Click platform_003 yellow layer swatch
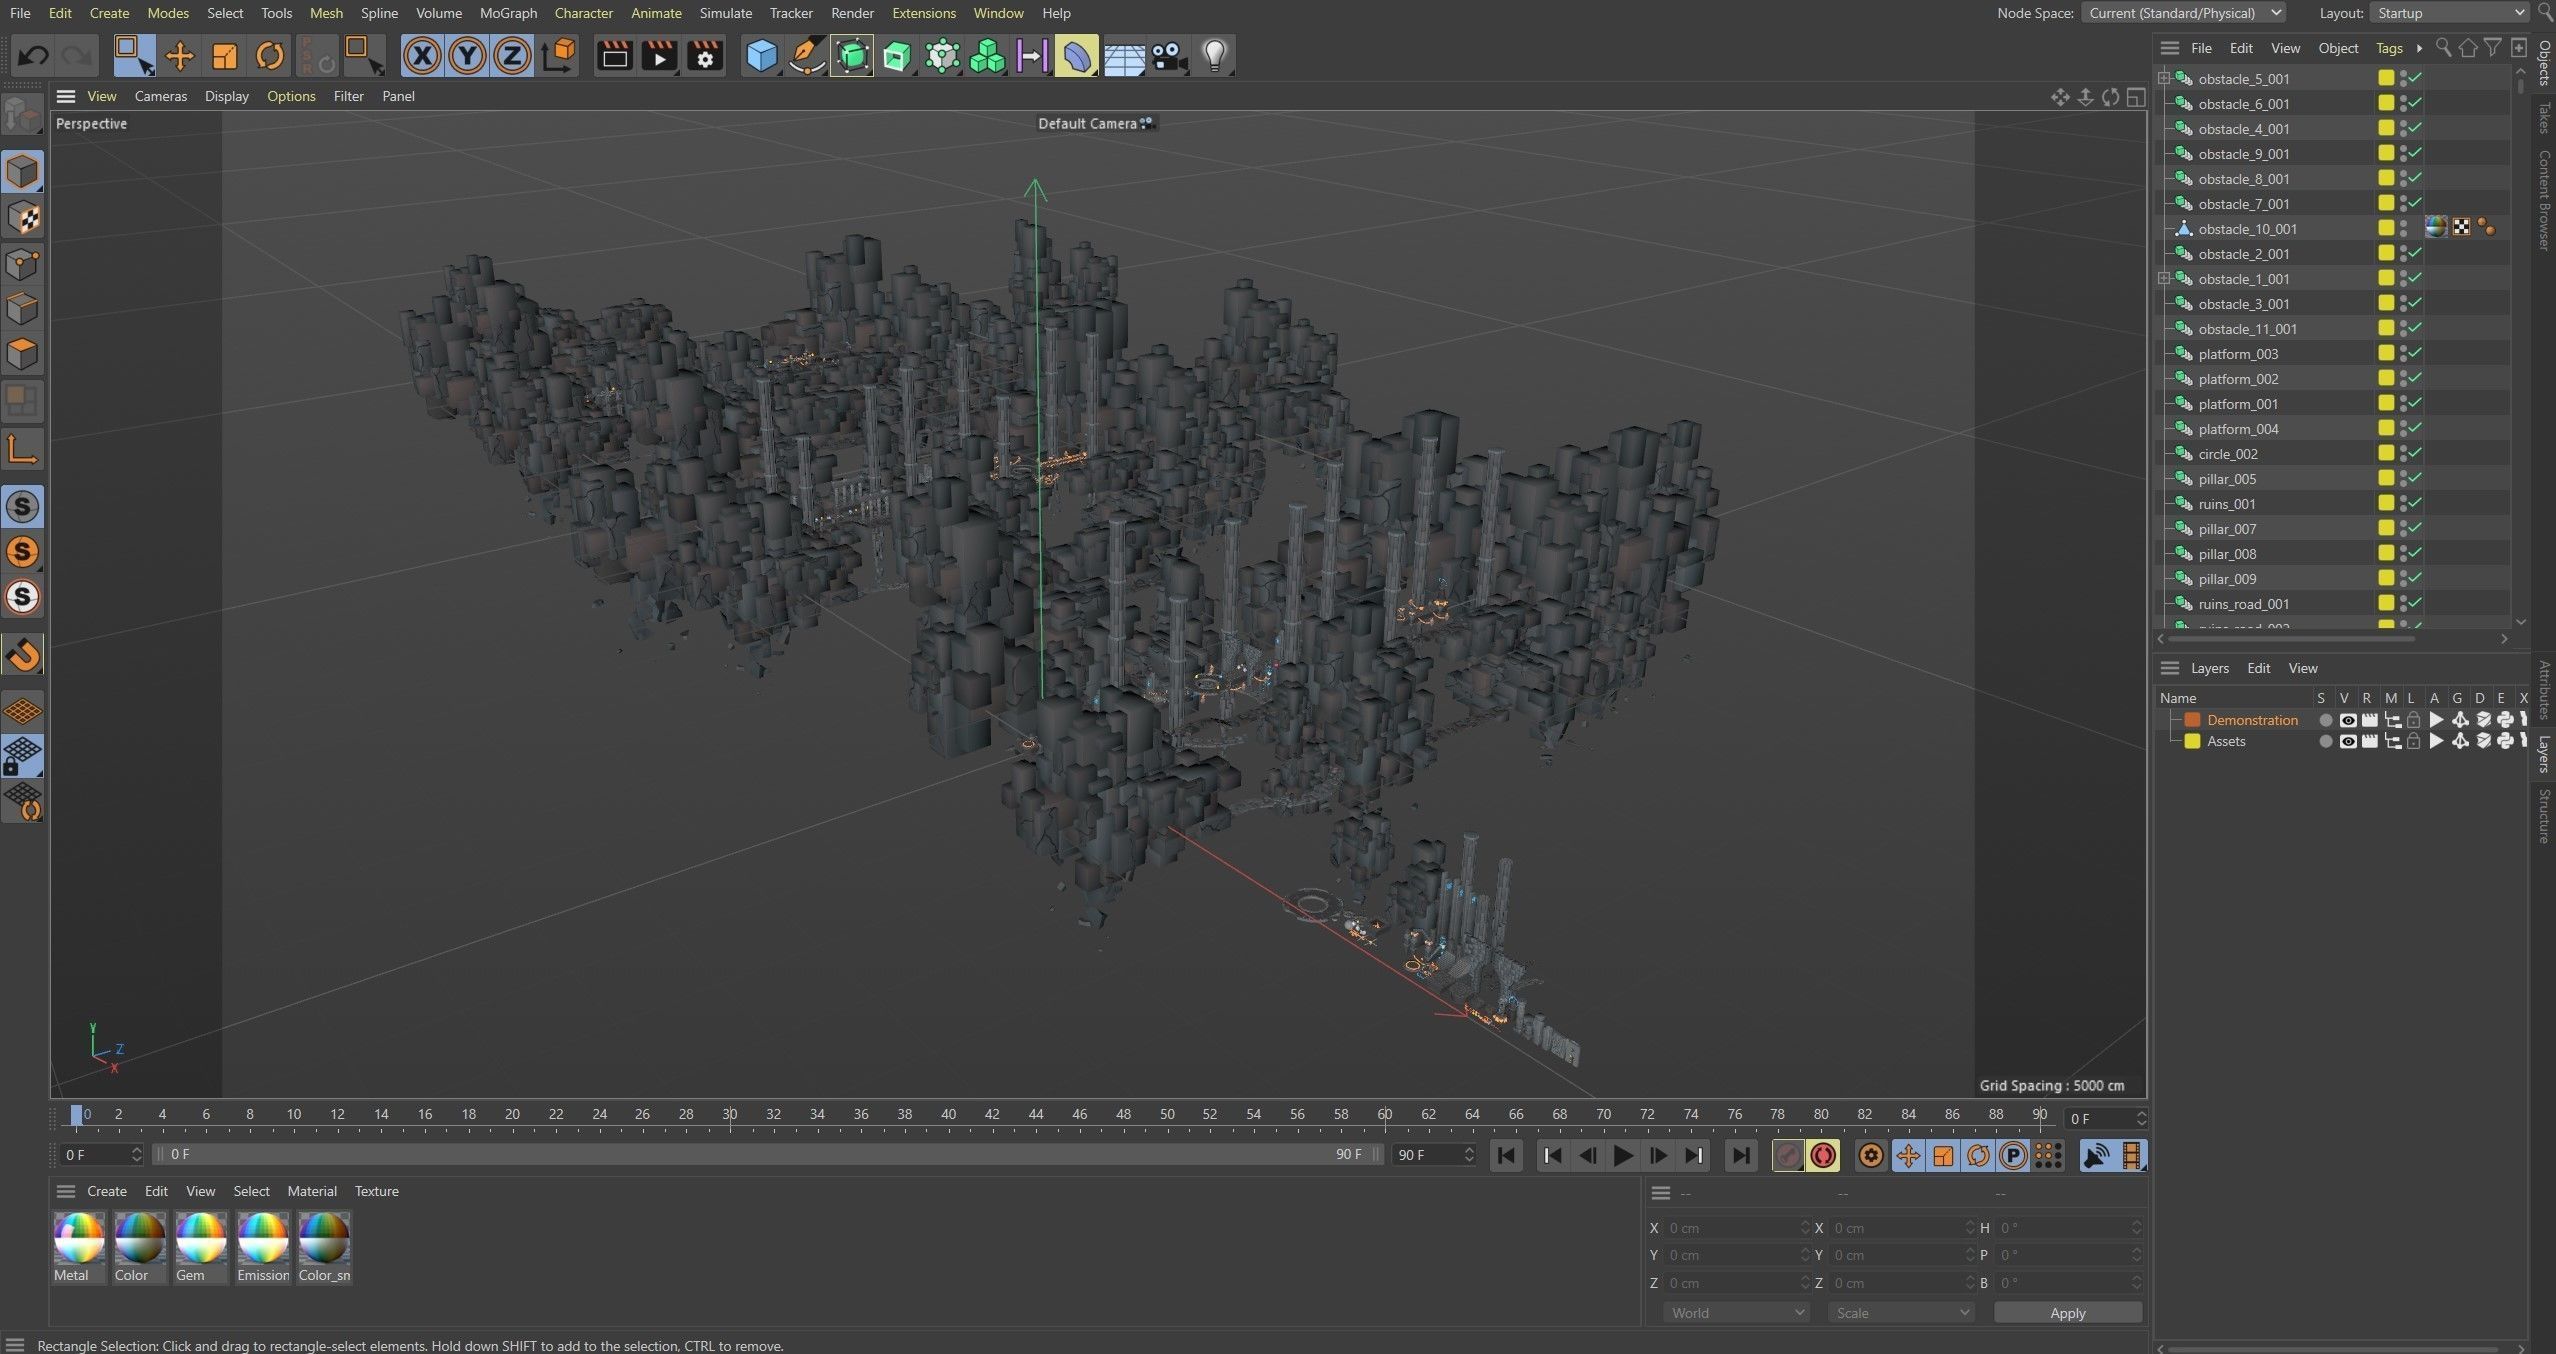The height and width of the screenshot is (1354, 2556). click(x=2385, y=353)
